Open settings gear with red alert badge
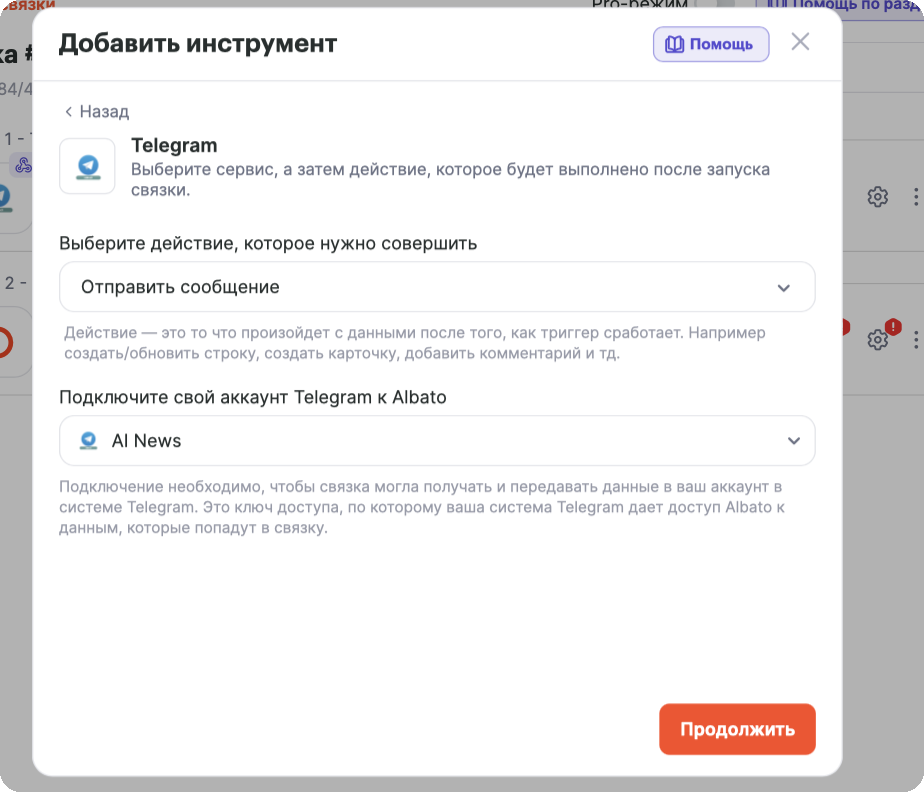This screenshot has height=792, width=924. (x=877, y=339)
